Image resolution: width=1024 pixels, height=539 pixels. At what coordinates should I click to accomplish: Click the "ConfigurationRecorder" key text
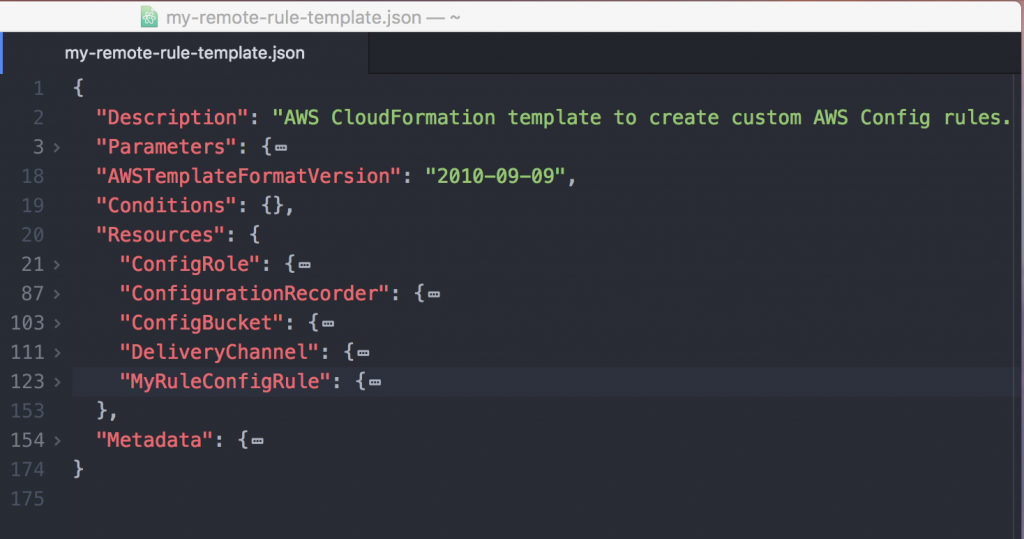coord(255,294)
